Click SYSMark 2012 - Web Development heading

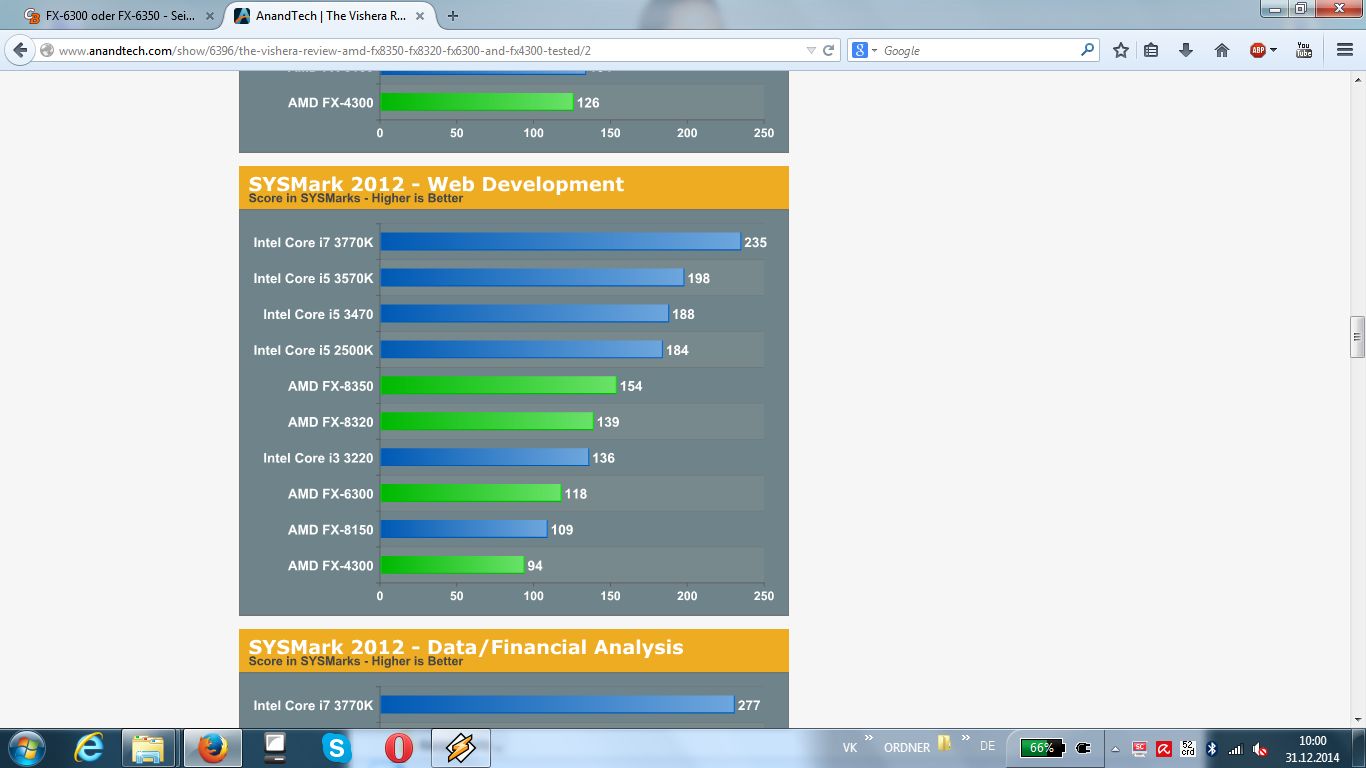tap(436, 184)
